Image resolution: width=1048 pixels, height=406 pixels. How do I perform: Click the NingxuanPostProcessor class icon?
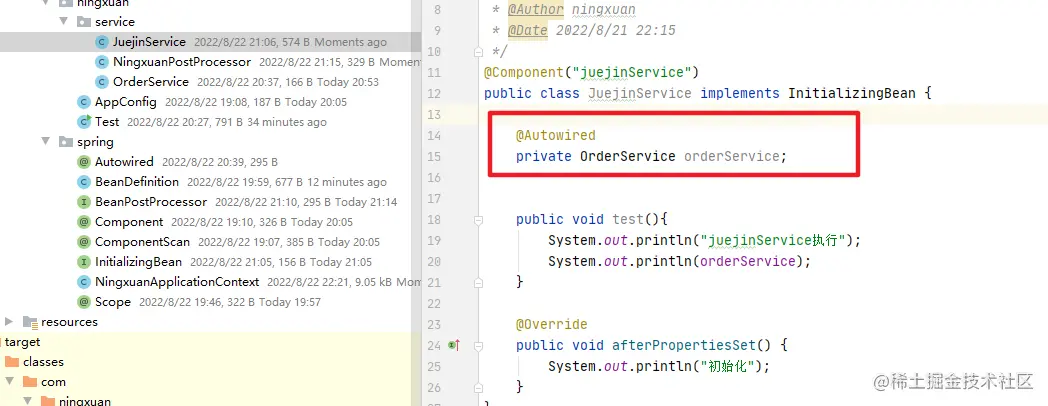[102, 62]
